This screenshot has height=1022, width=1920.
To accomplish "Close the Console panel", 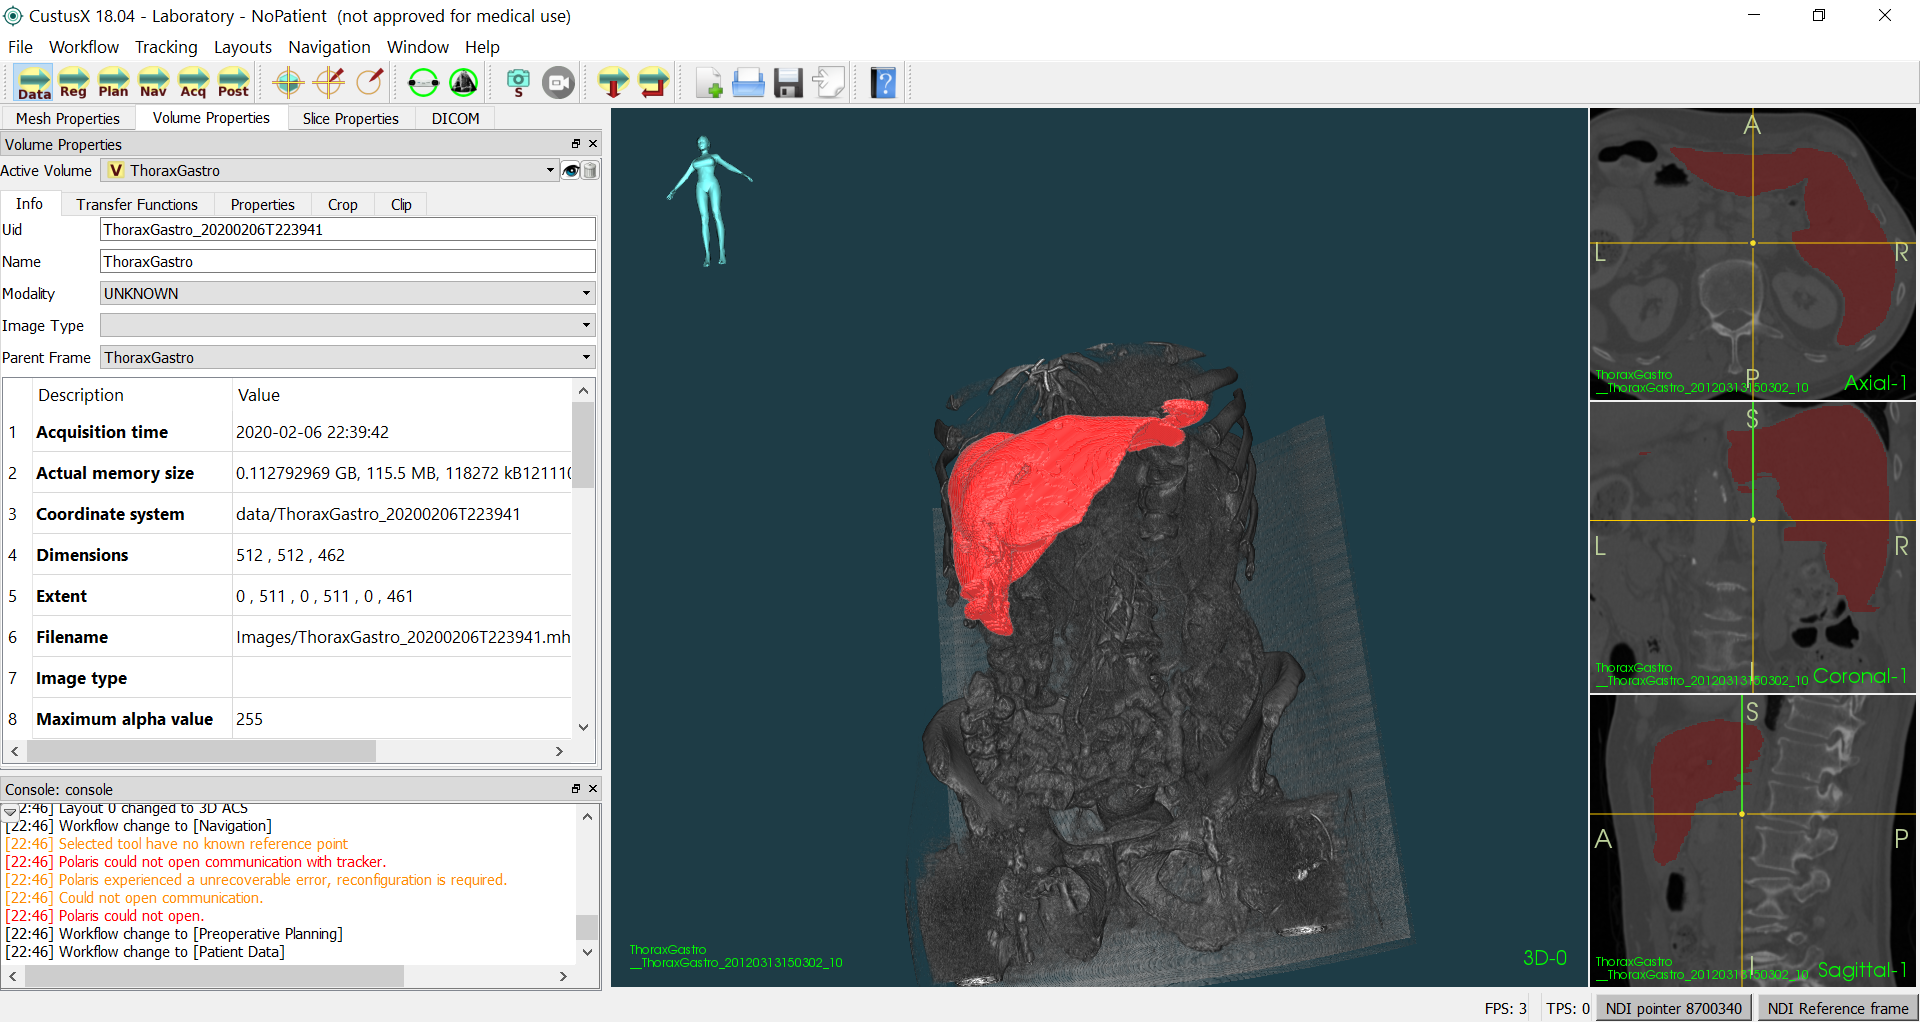I will 593,789.
